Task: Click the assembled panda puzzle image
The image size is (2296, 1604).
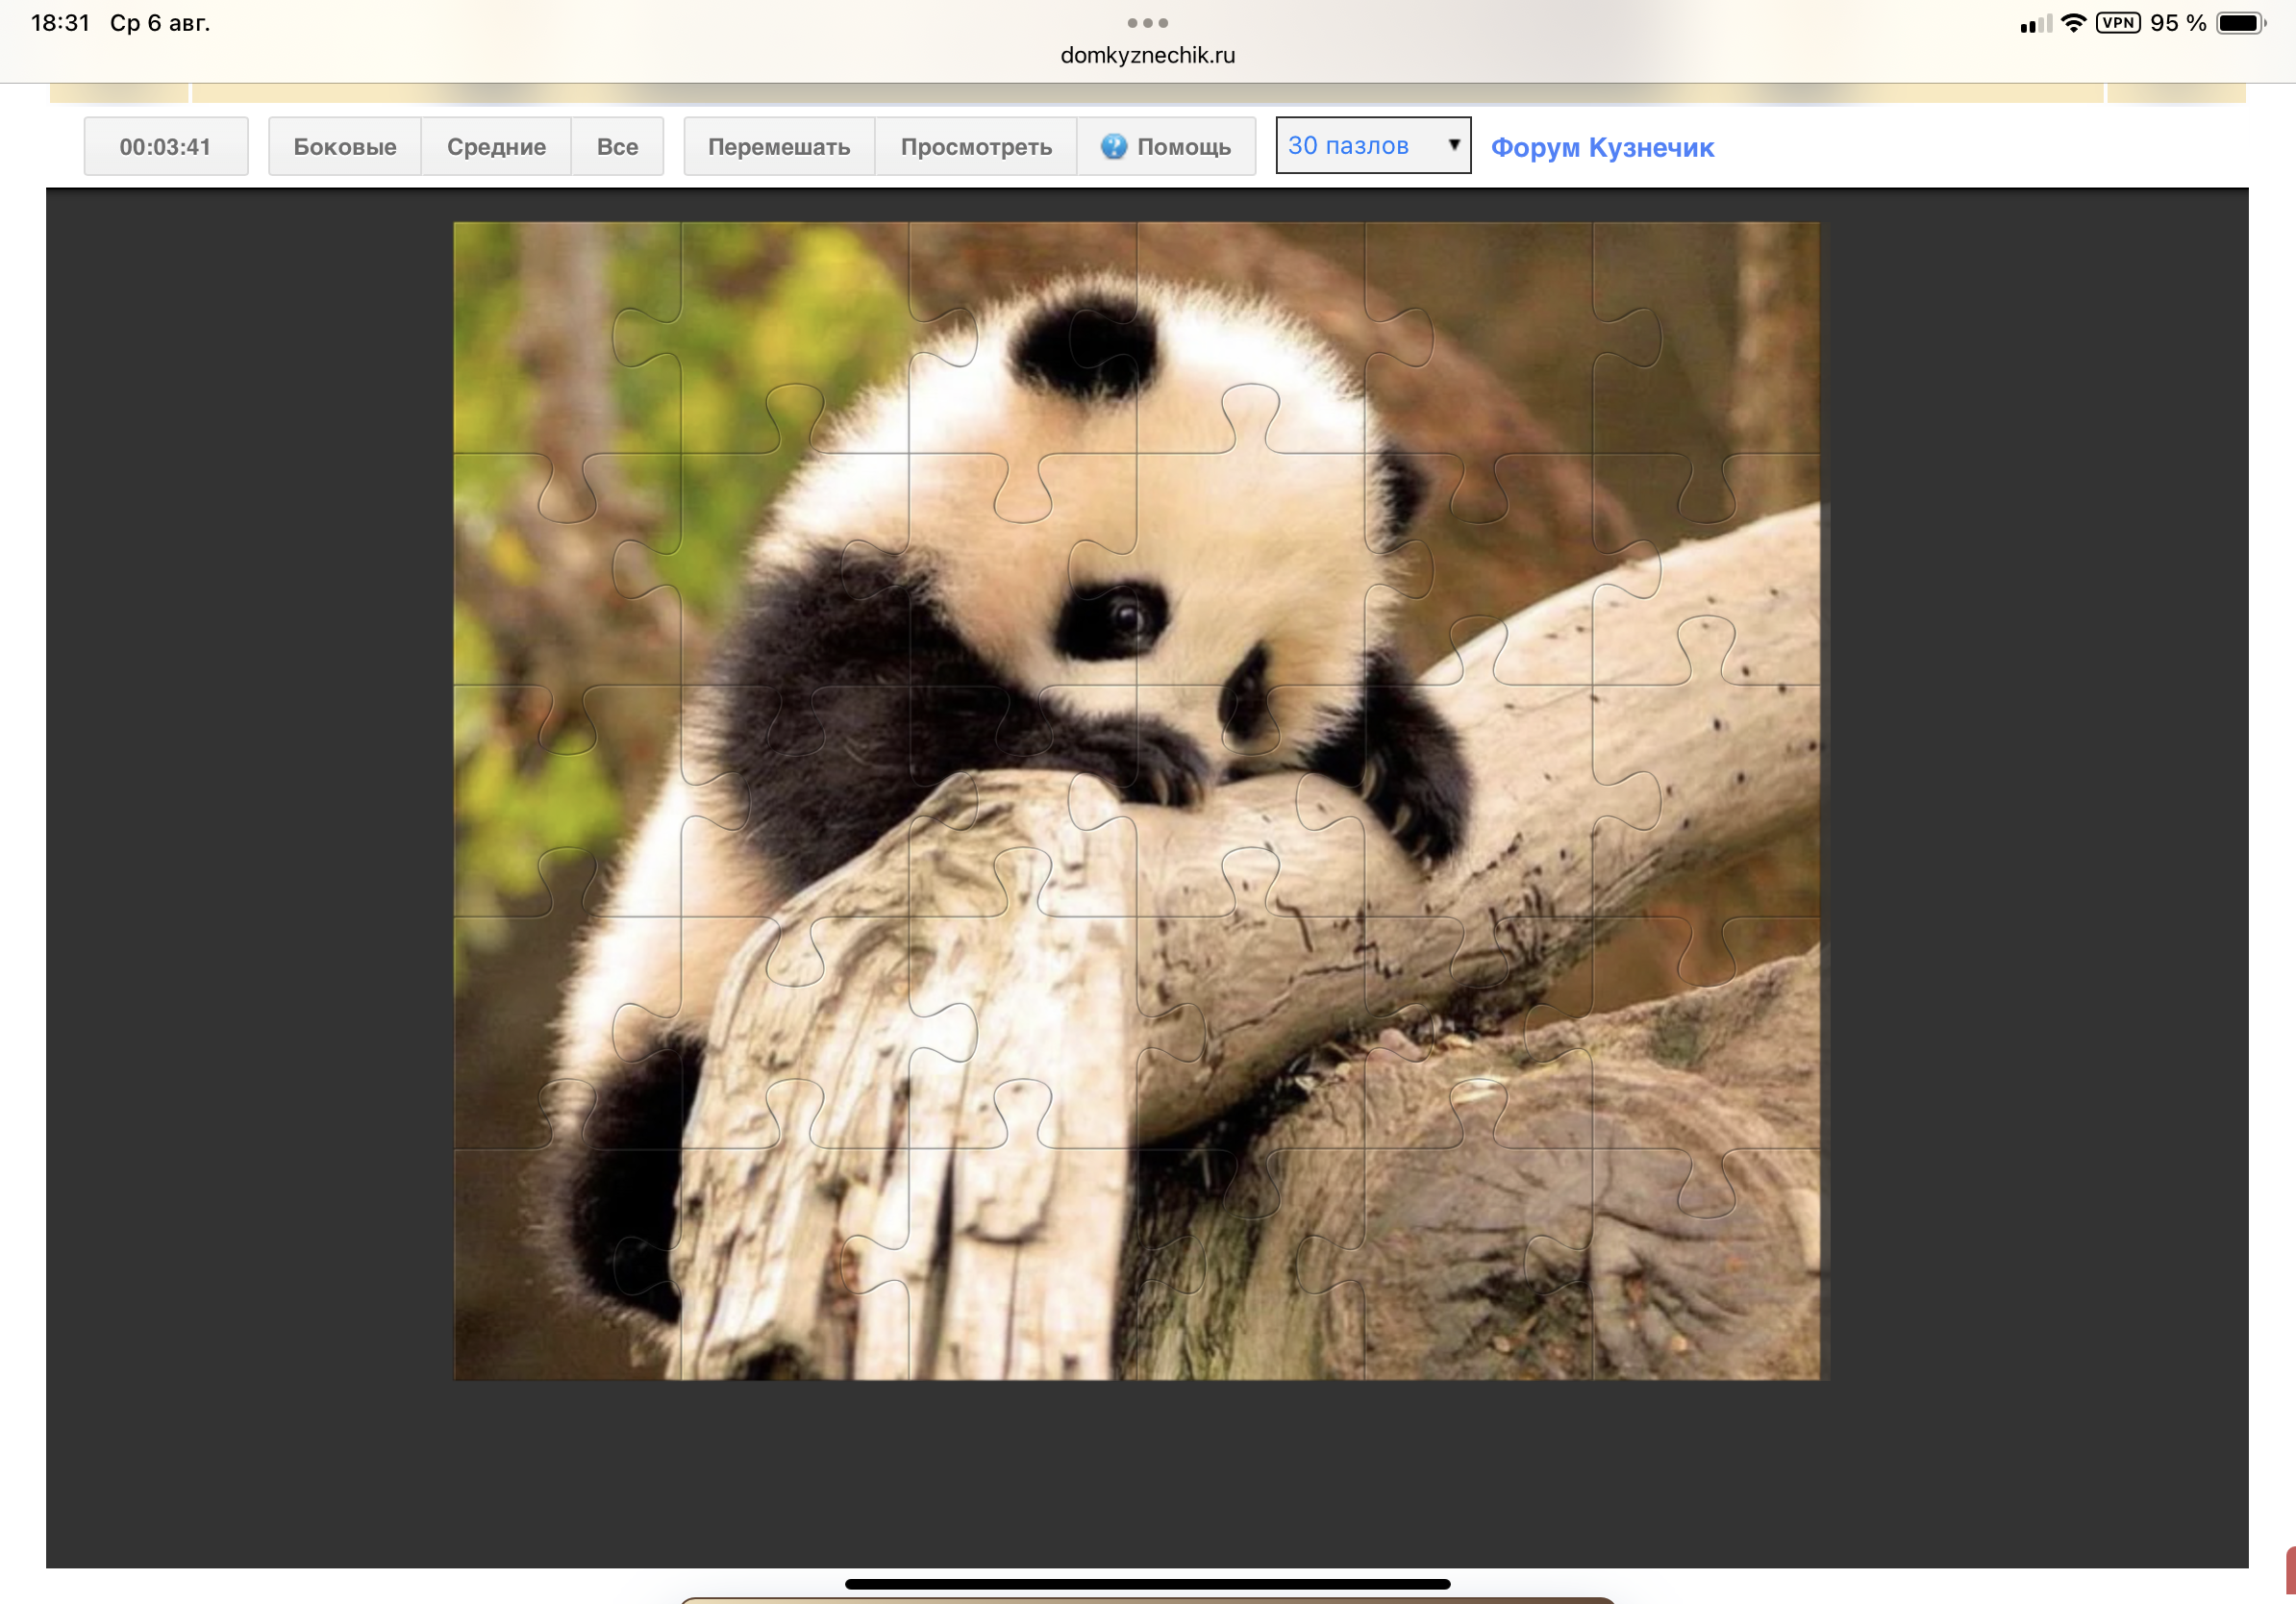Action: pos(1137,800)
